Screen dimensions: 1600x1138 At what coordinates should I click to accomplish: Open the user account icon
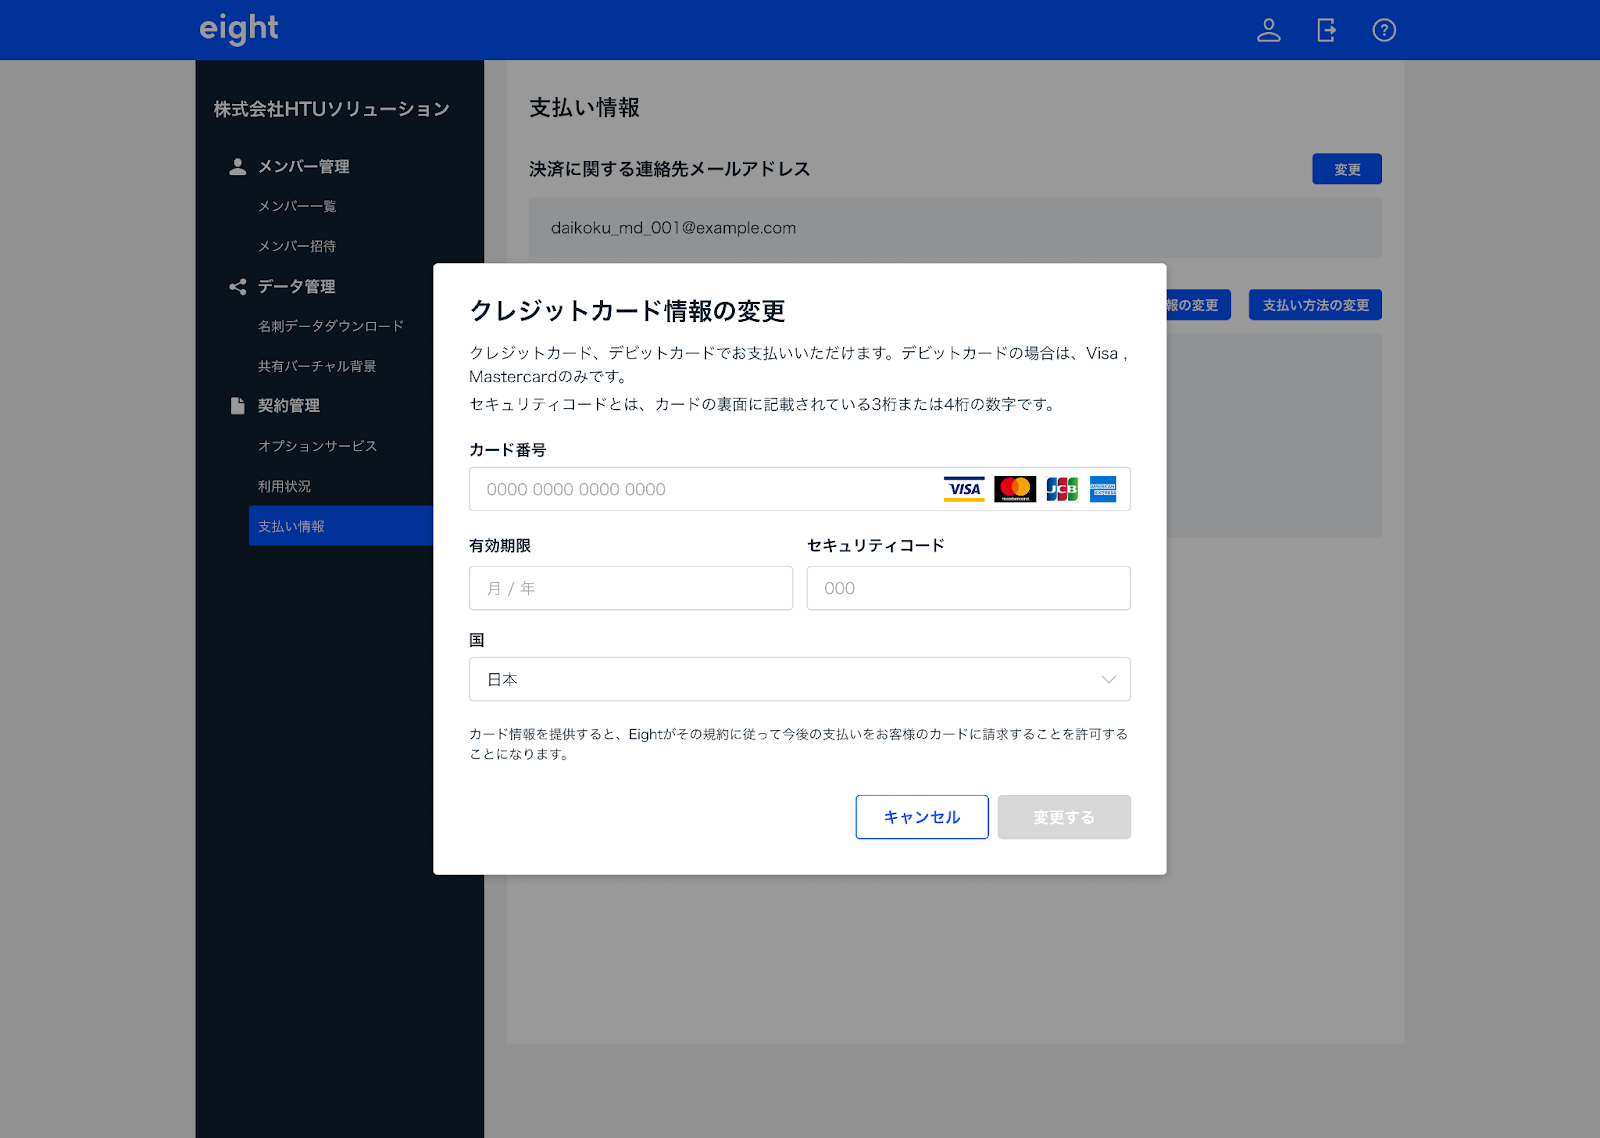tap(1268, 30)
